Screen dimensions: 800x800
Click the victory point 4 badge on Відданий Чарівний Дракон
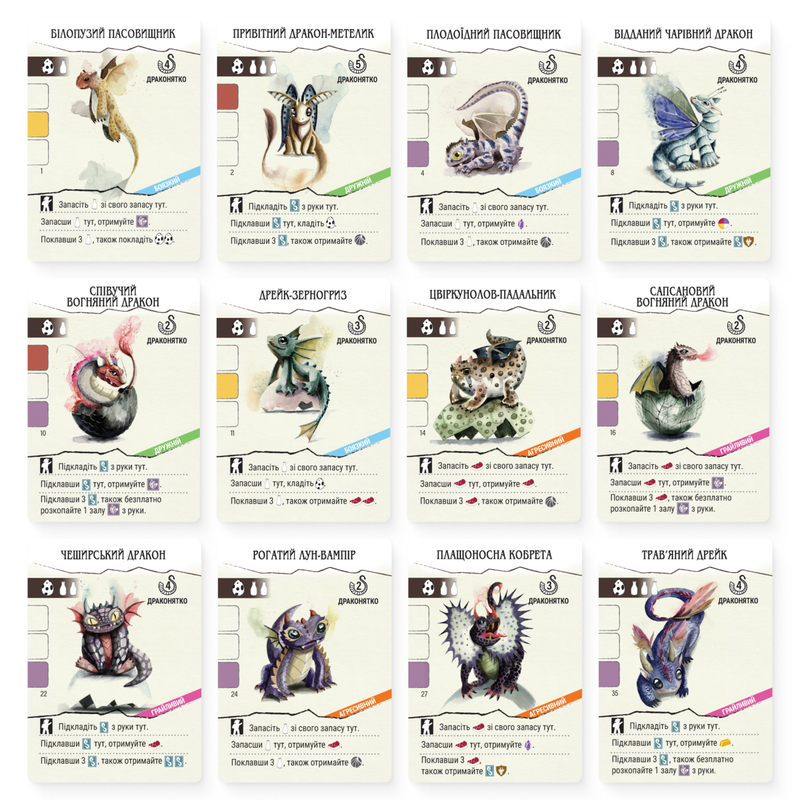point(738,64)
